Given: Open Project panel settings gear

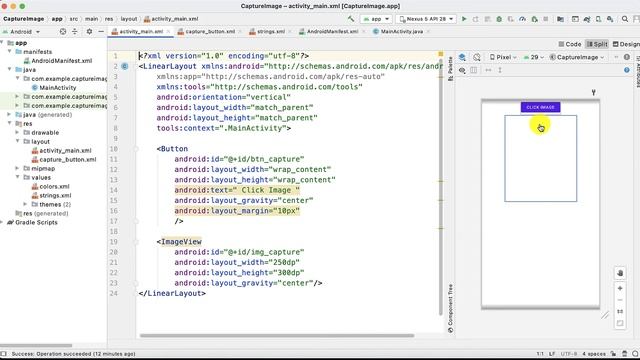Looking at the screenshot, I should coord(89,31).
